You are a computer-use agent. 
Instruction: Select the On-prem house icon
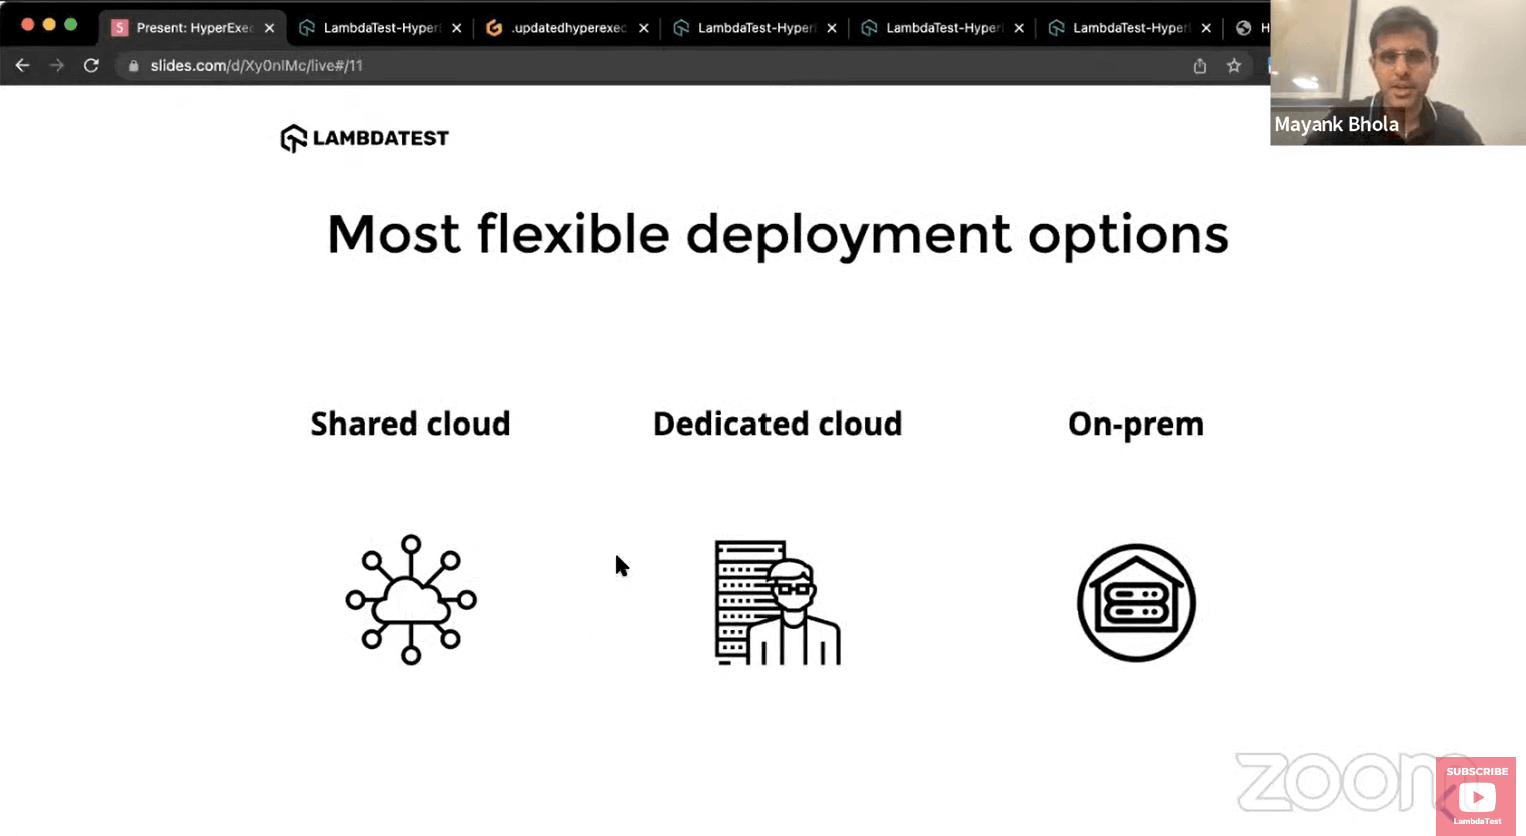point(1135,602)
